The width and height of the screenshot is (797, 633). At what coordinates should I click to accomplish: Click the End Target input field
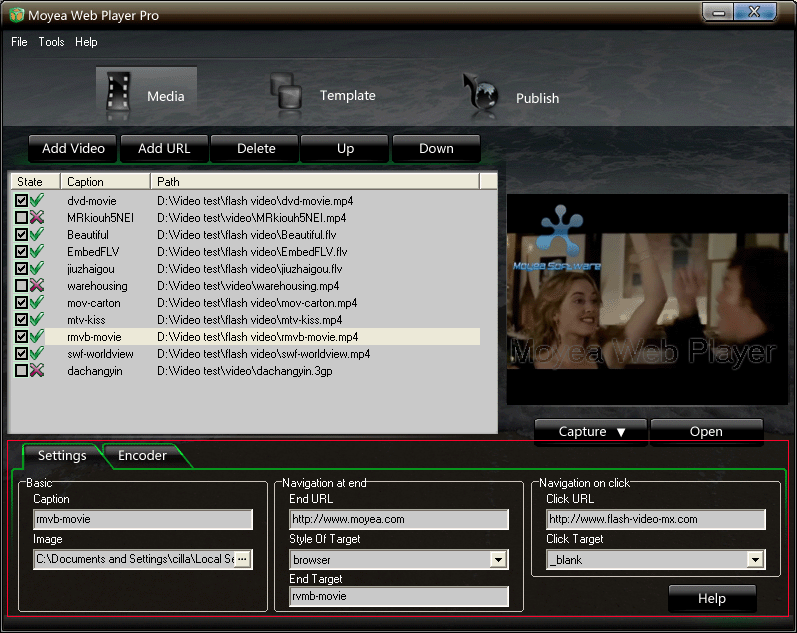pos(399,596)
